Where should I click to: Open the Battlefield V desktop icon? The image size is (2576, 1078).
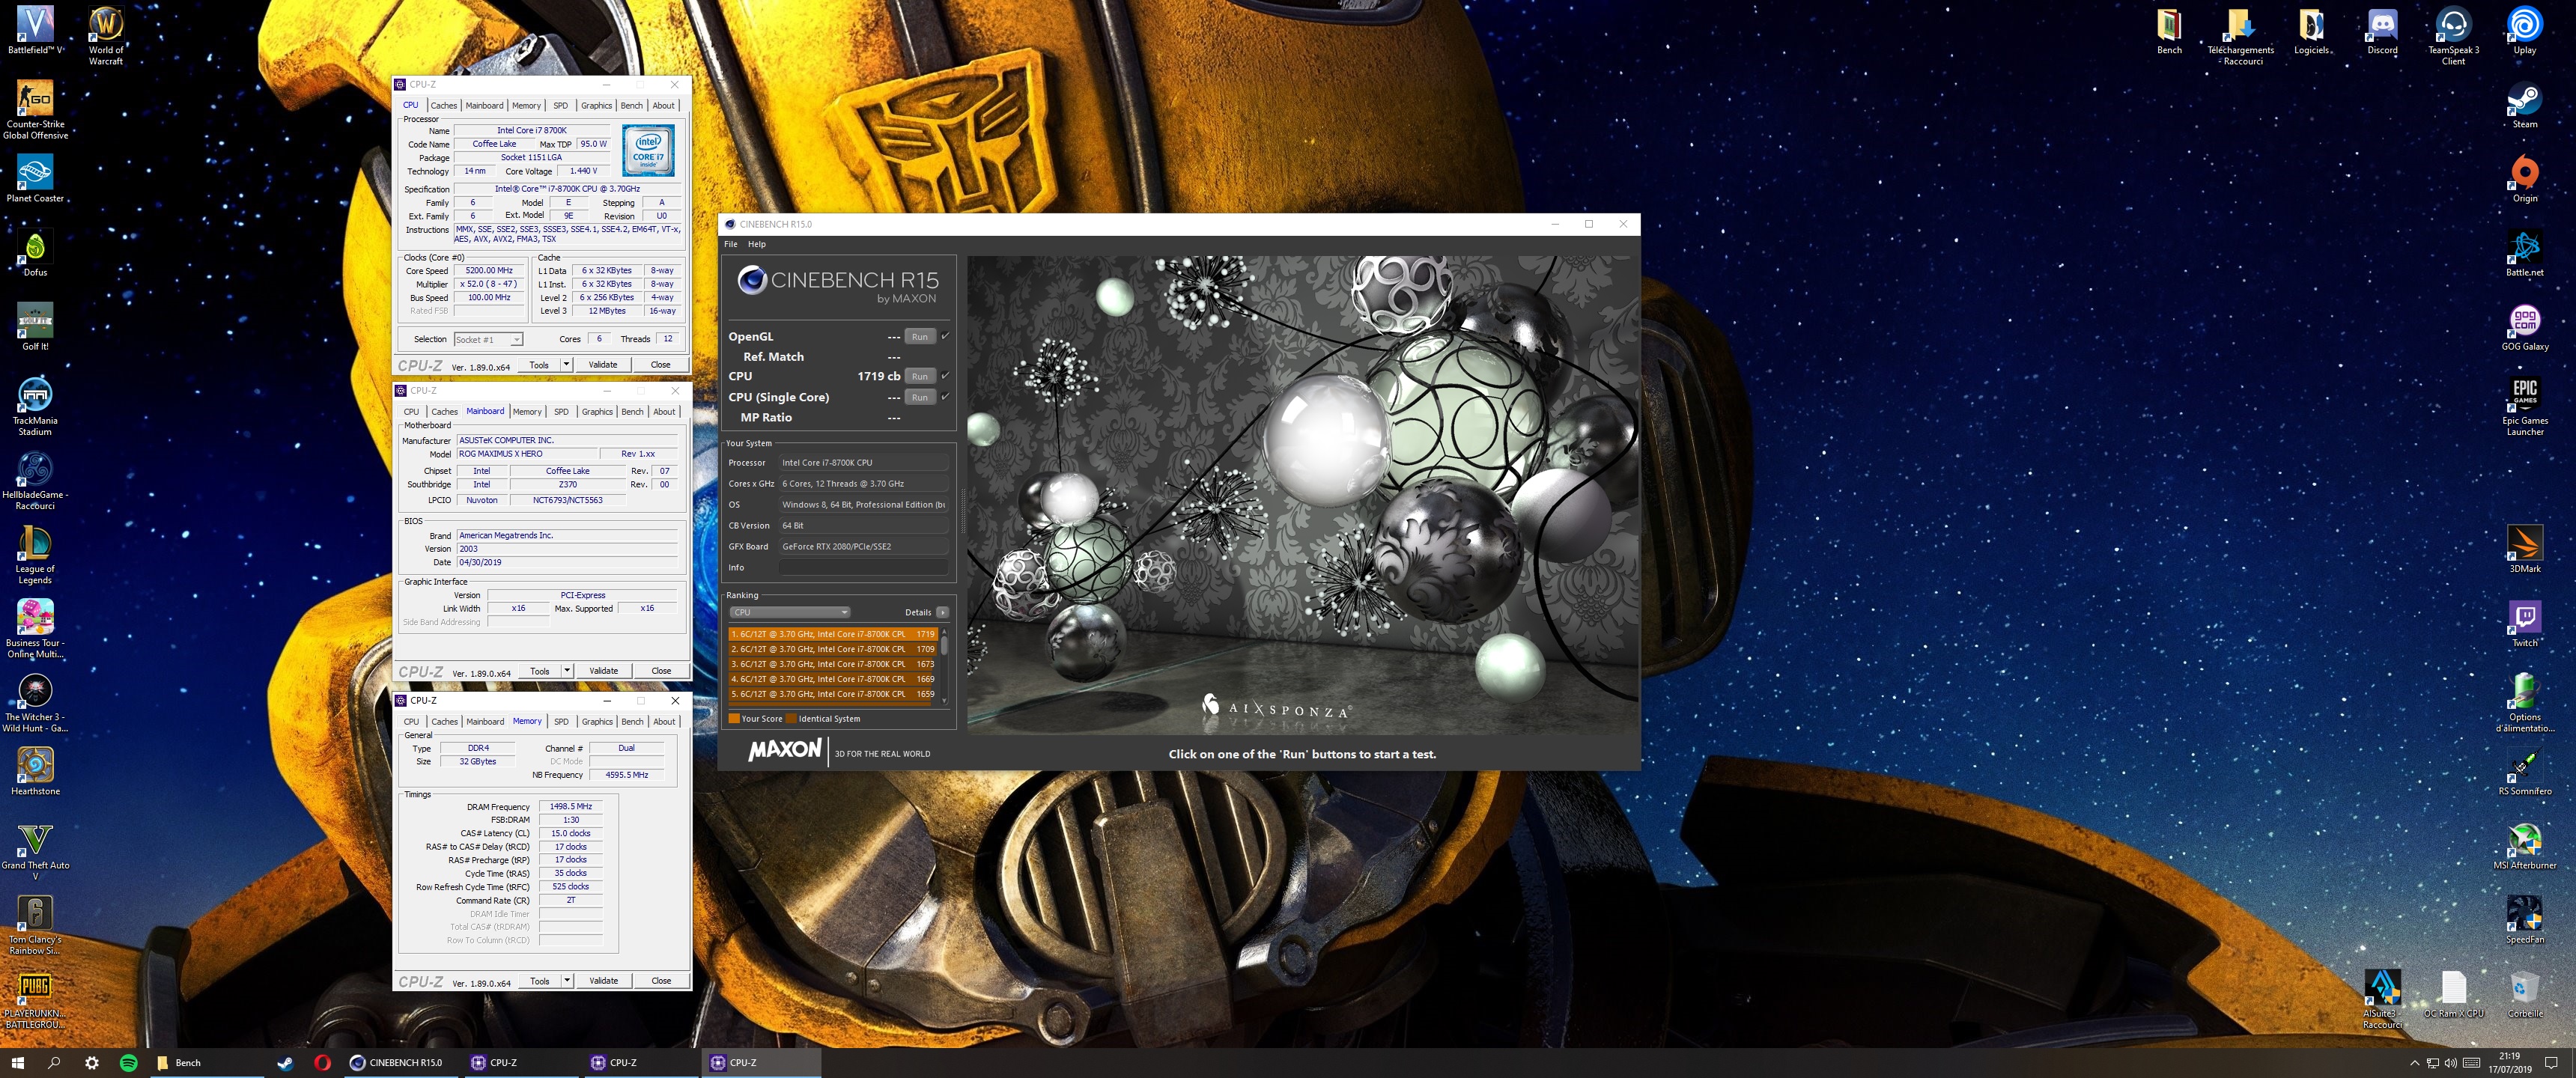pyautogui.click(x=35, y=29)
